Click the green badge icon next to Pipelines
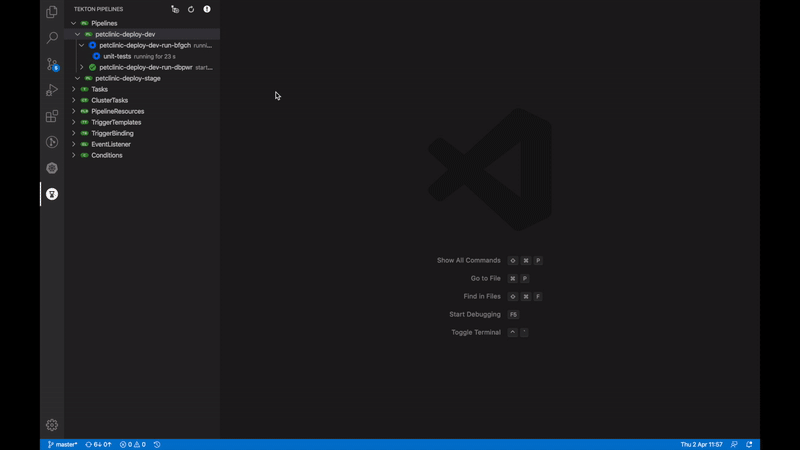 pyautogui.click(x=85, y=23)
